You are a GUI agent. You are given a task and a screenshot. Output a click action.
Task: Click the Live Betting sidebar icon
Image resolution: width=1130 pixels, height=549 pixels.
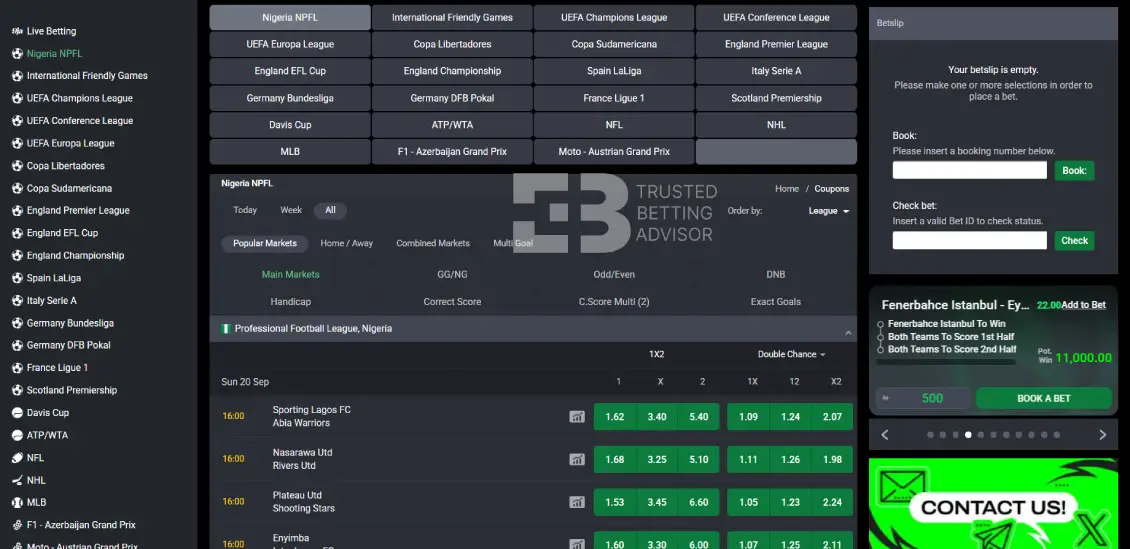[17, 31]
